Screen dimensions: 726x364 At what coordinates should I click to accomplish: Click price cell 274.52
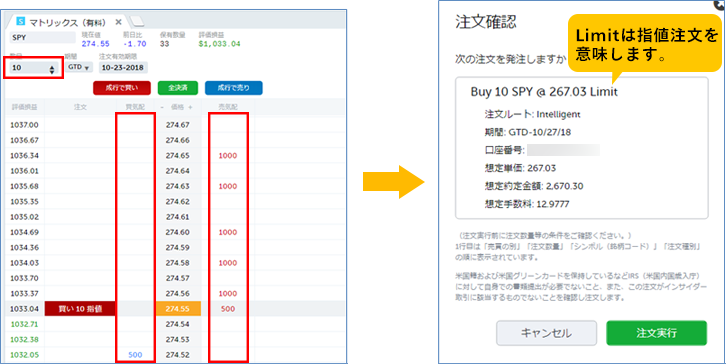tap(178, 355)
